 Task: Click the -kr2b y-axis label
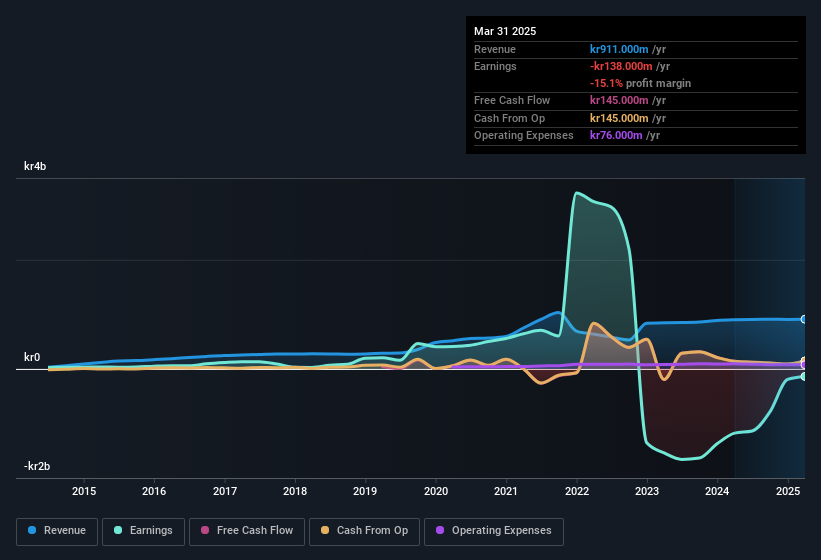37,466
